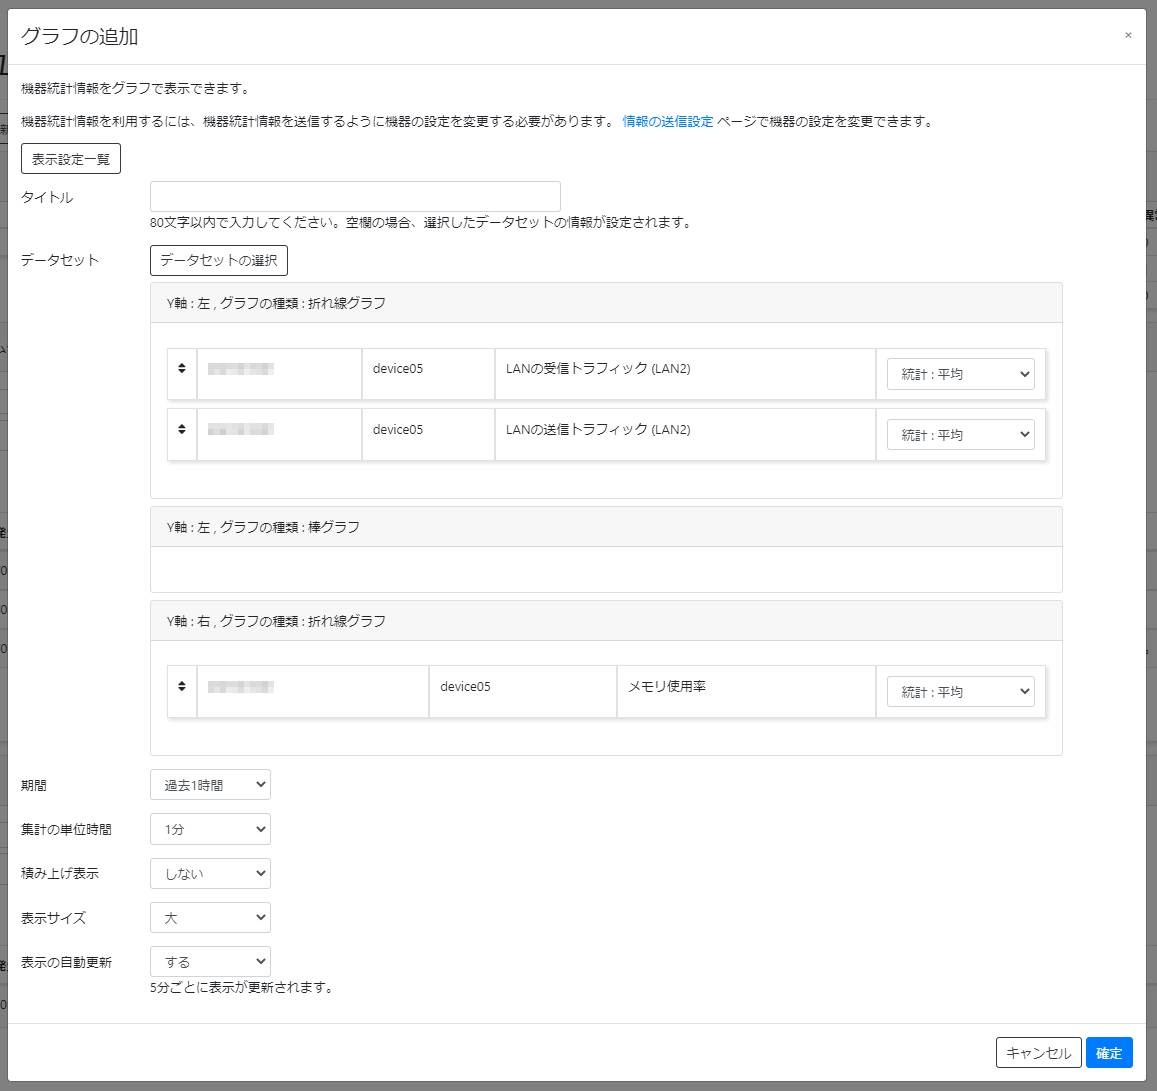Click the 表示設定一覧 button
Viewport: 1157px width, 1091px height.
coord(70,158)
